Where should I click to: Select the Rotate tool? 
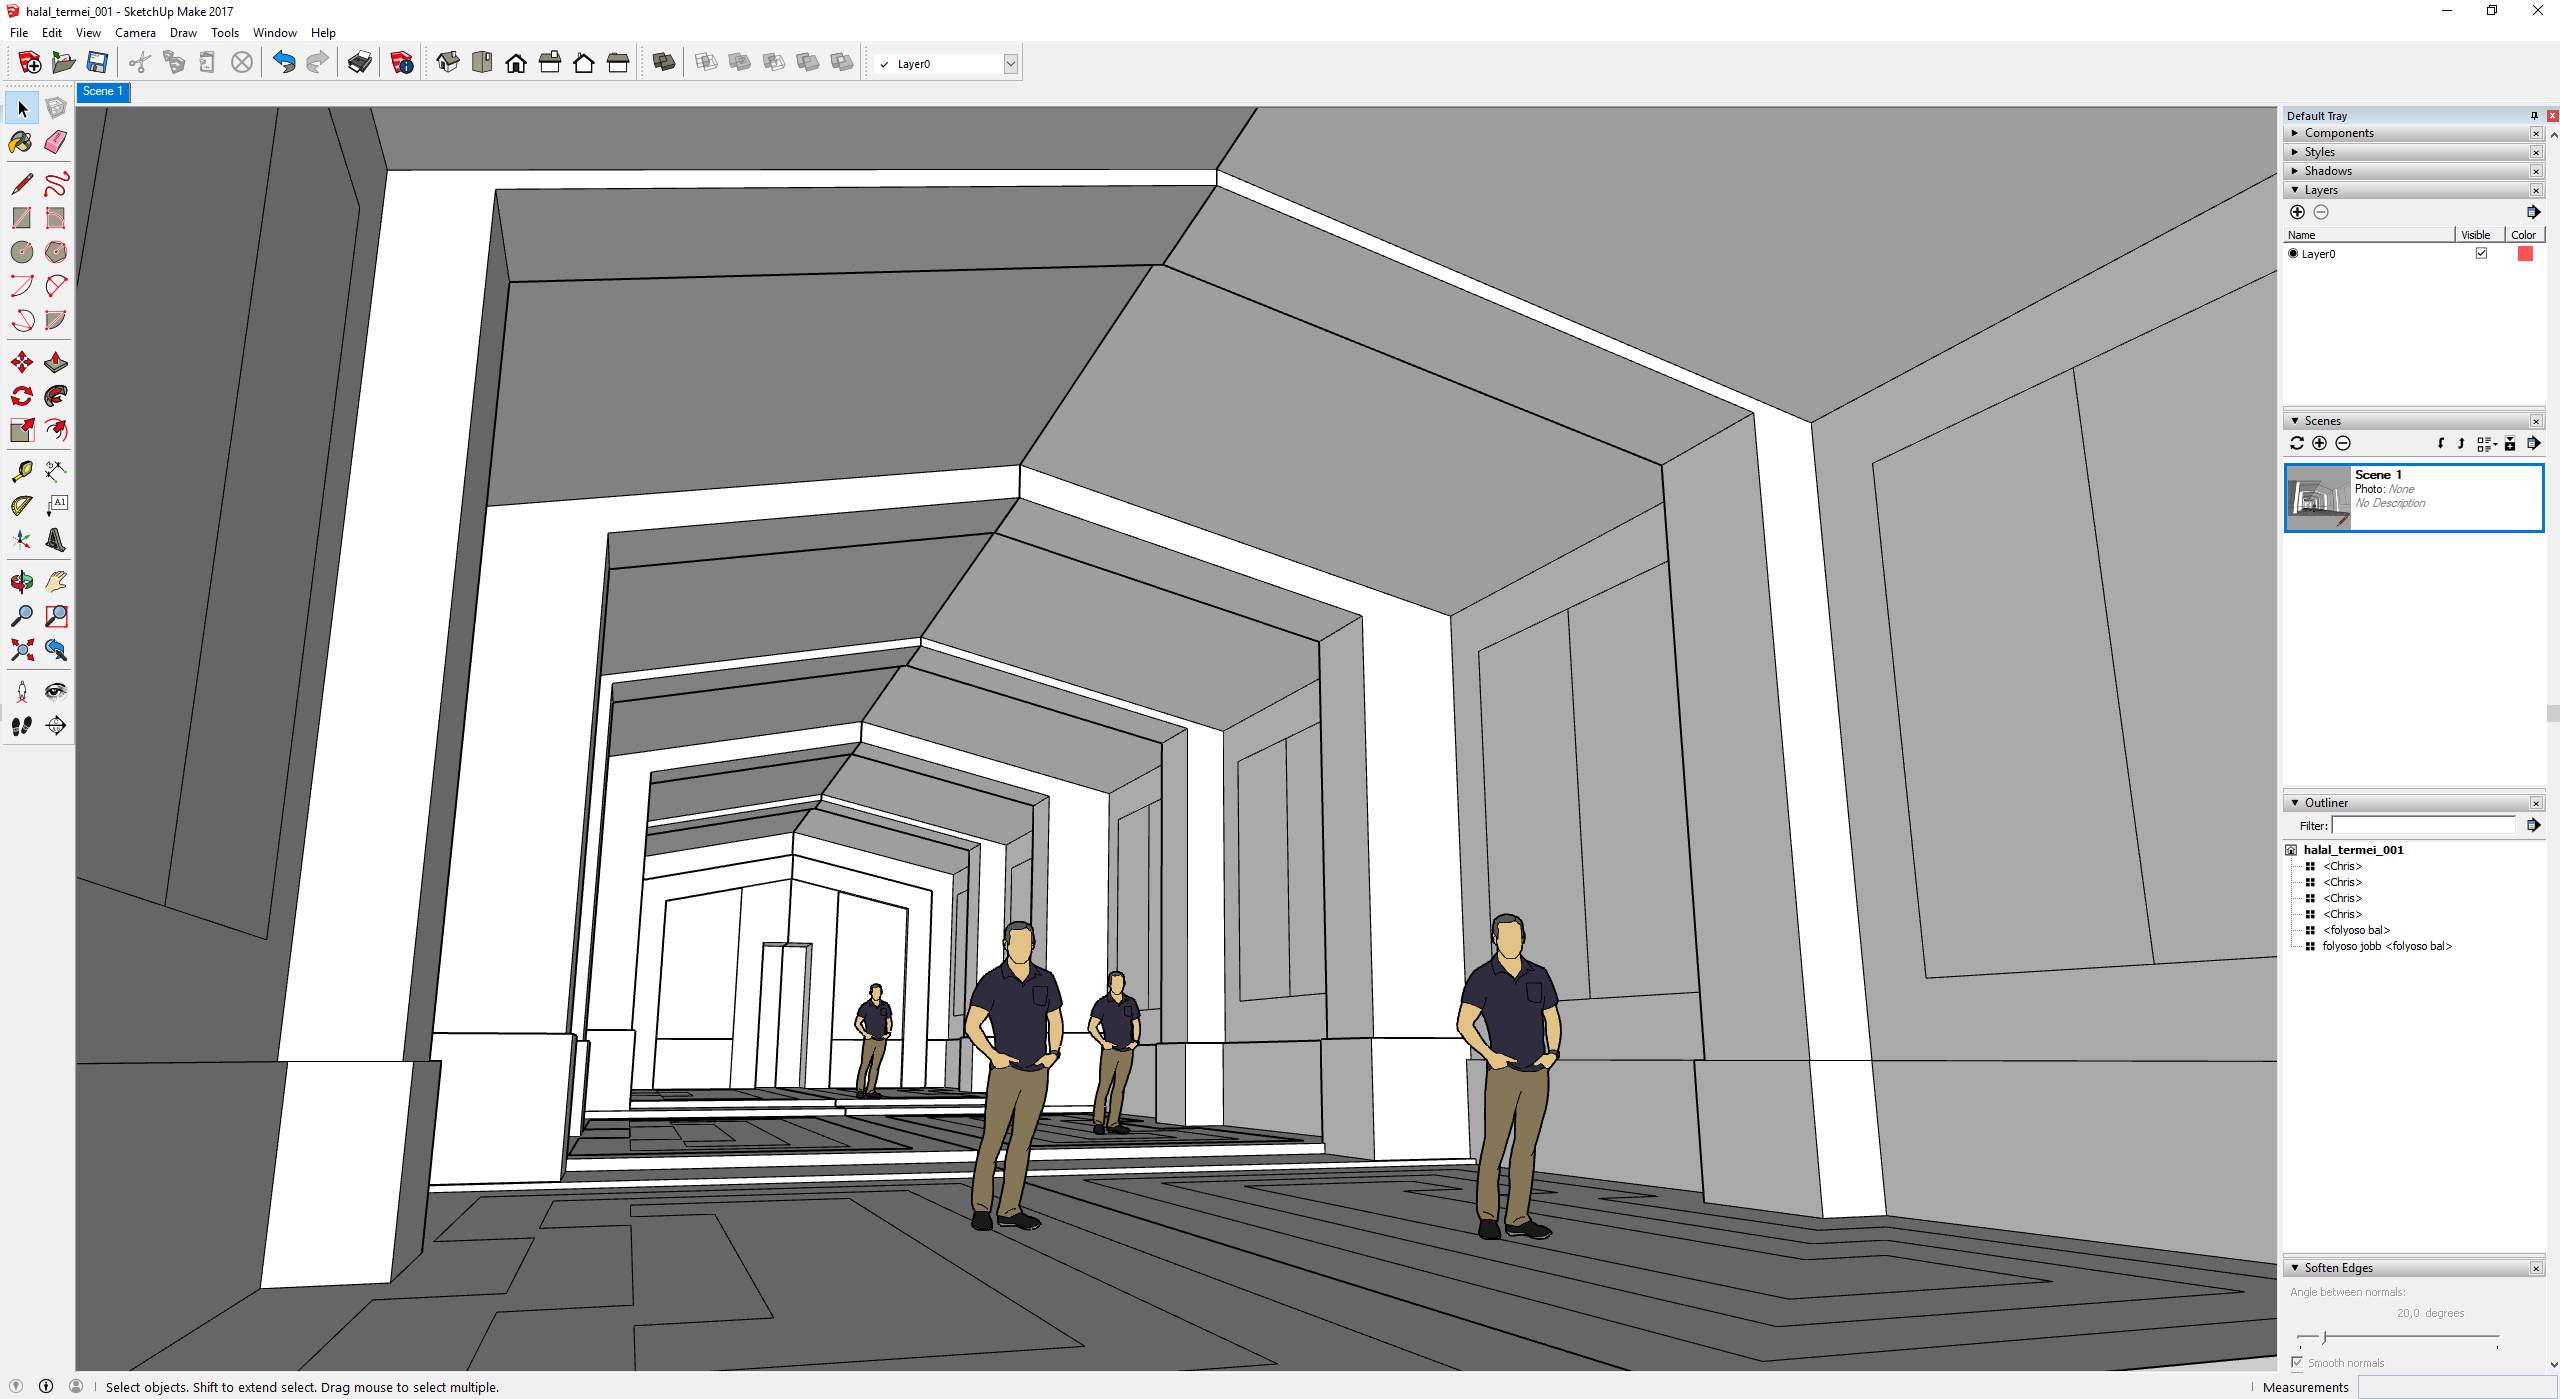pos(21,396)
